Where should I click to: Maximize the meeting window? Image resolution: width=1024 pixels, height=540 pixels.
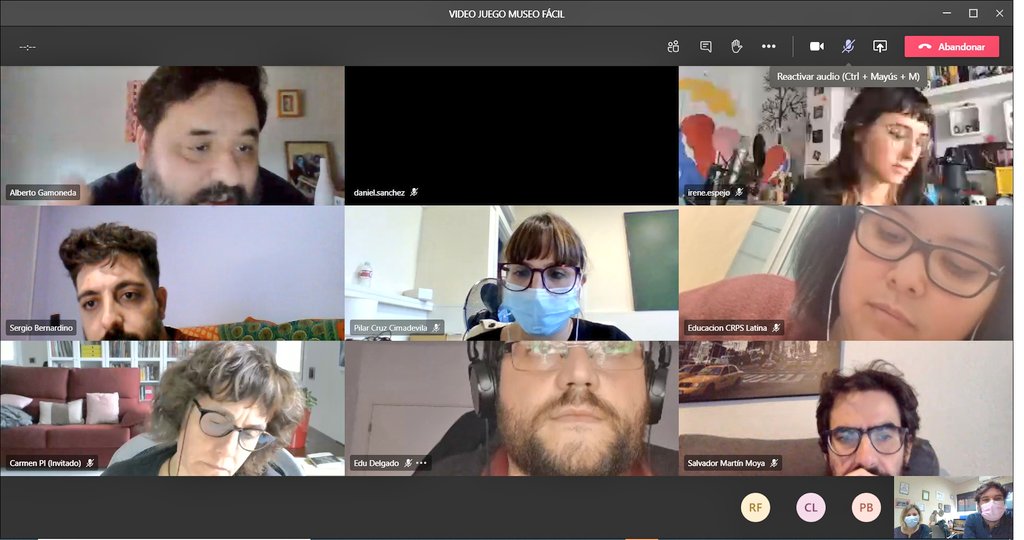[x=973, y=13]
